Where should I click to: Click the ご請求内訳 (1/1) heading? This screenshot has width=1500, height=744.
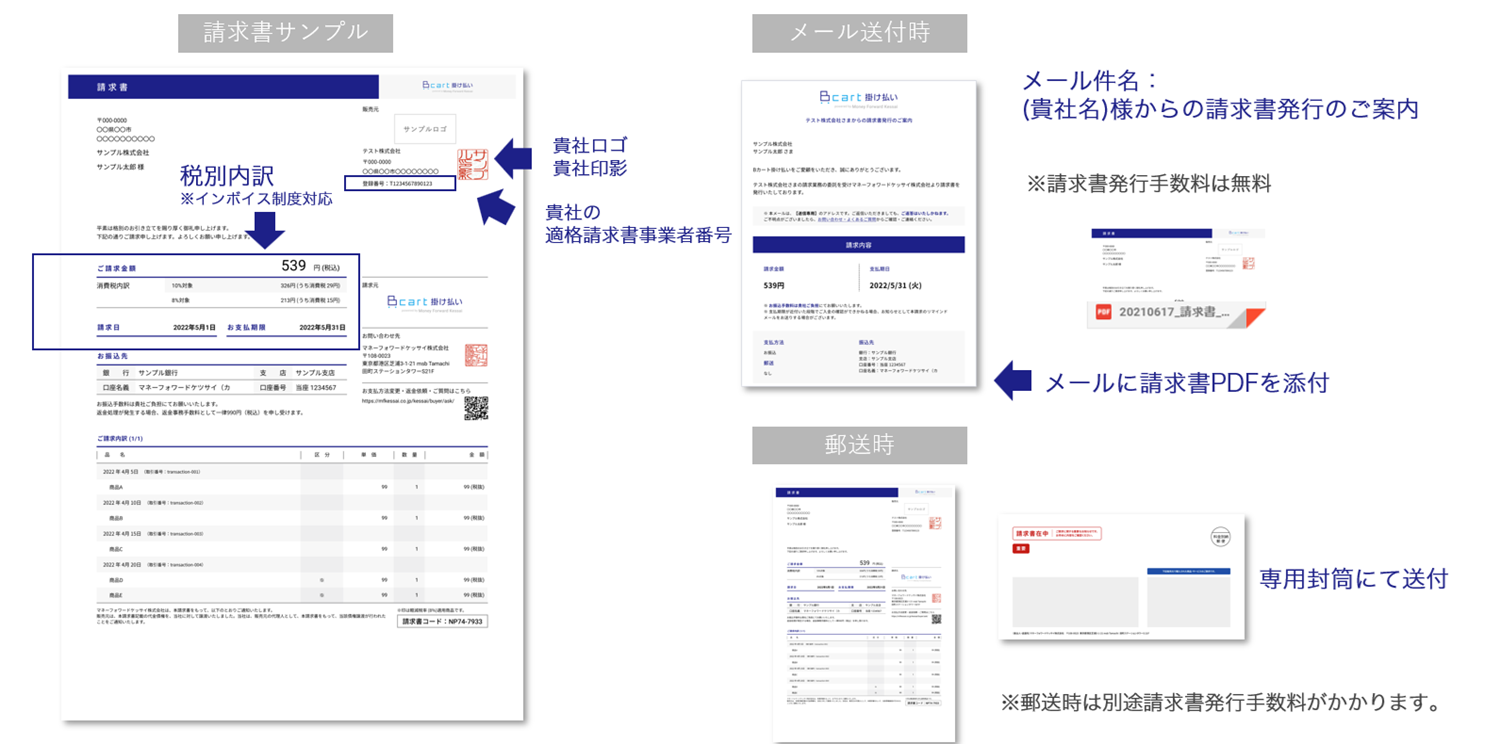click(x=121, y=438)
